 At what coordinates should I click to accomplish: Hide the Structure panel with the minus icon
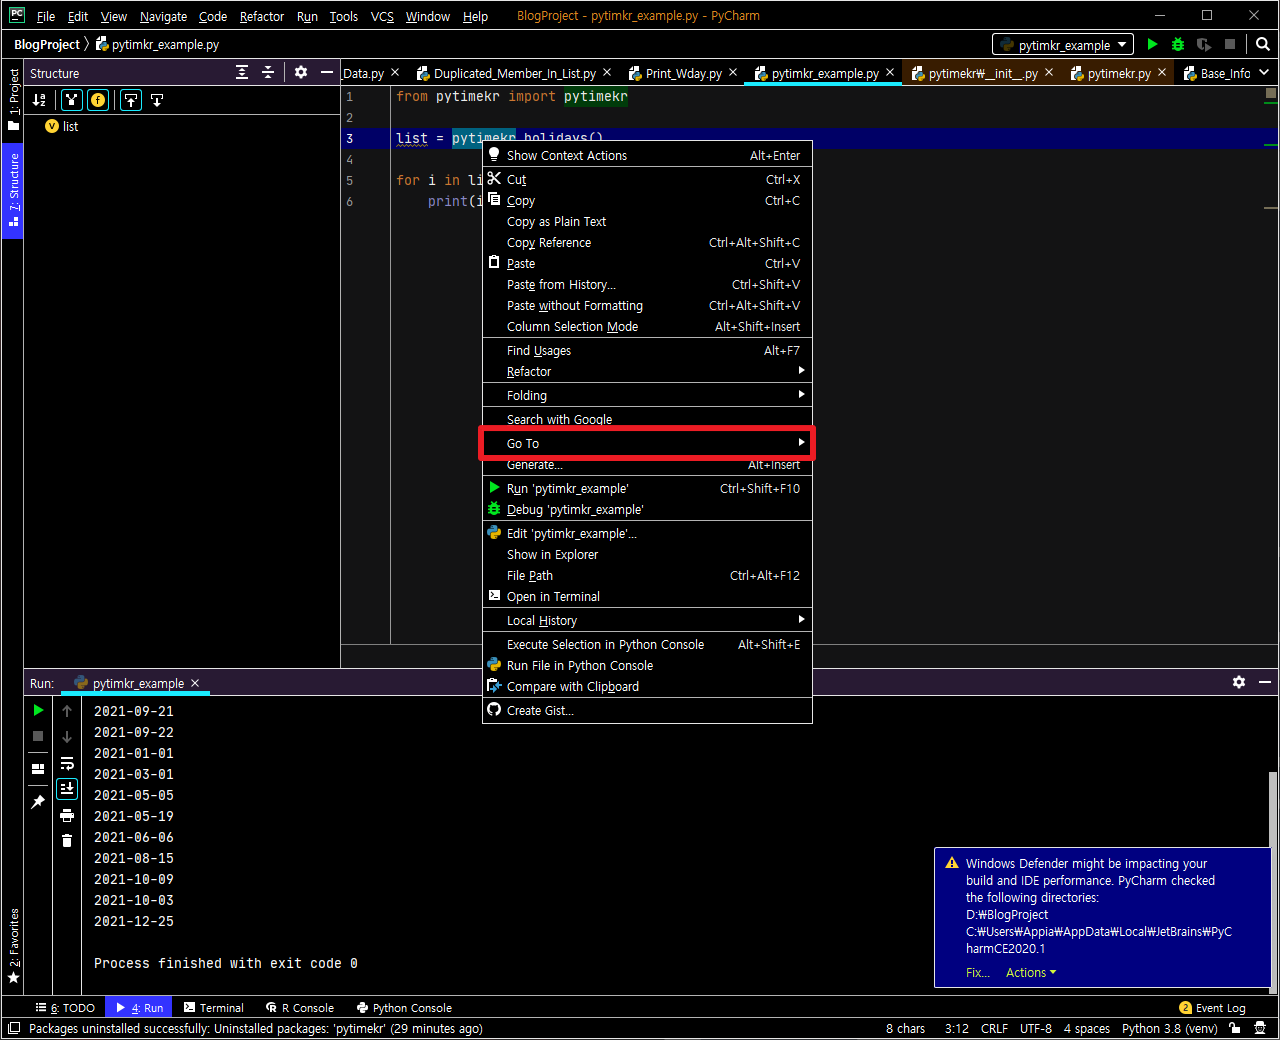click(x=327, y=72)
